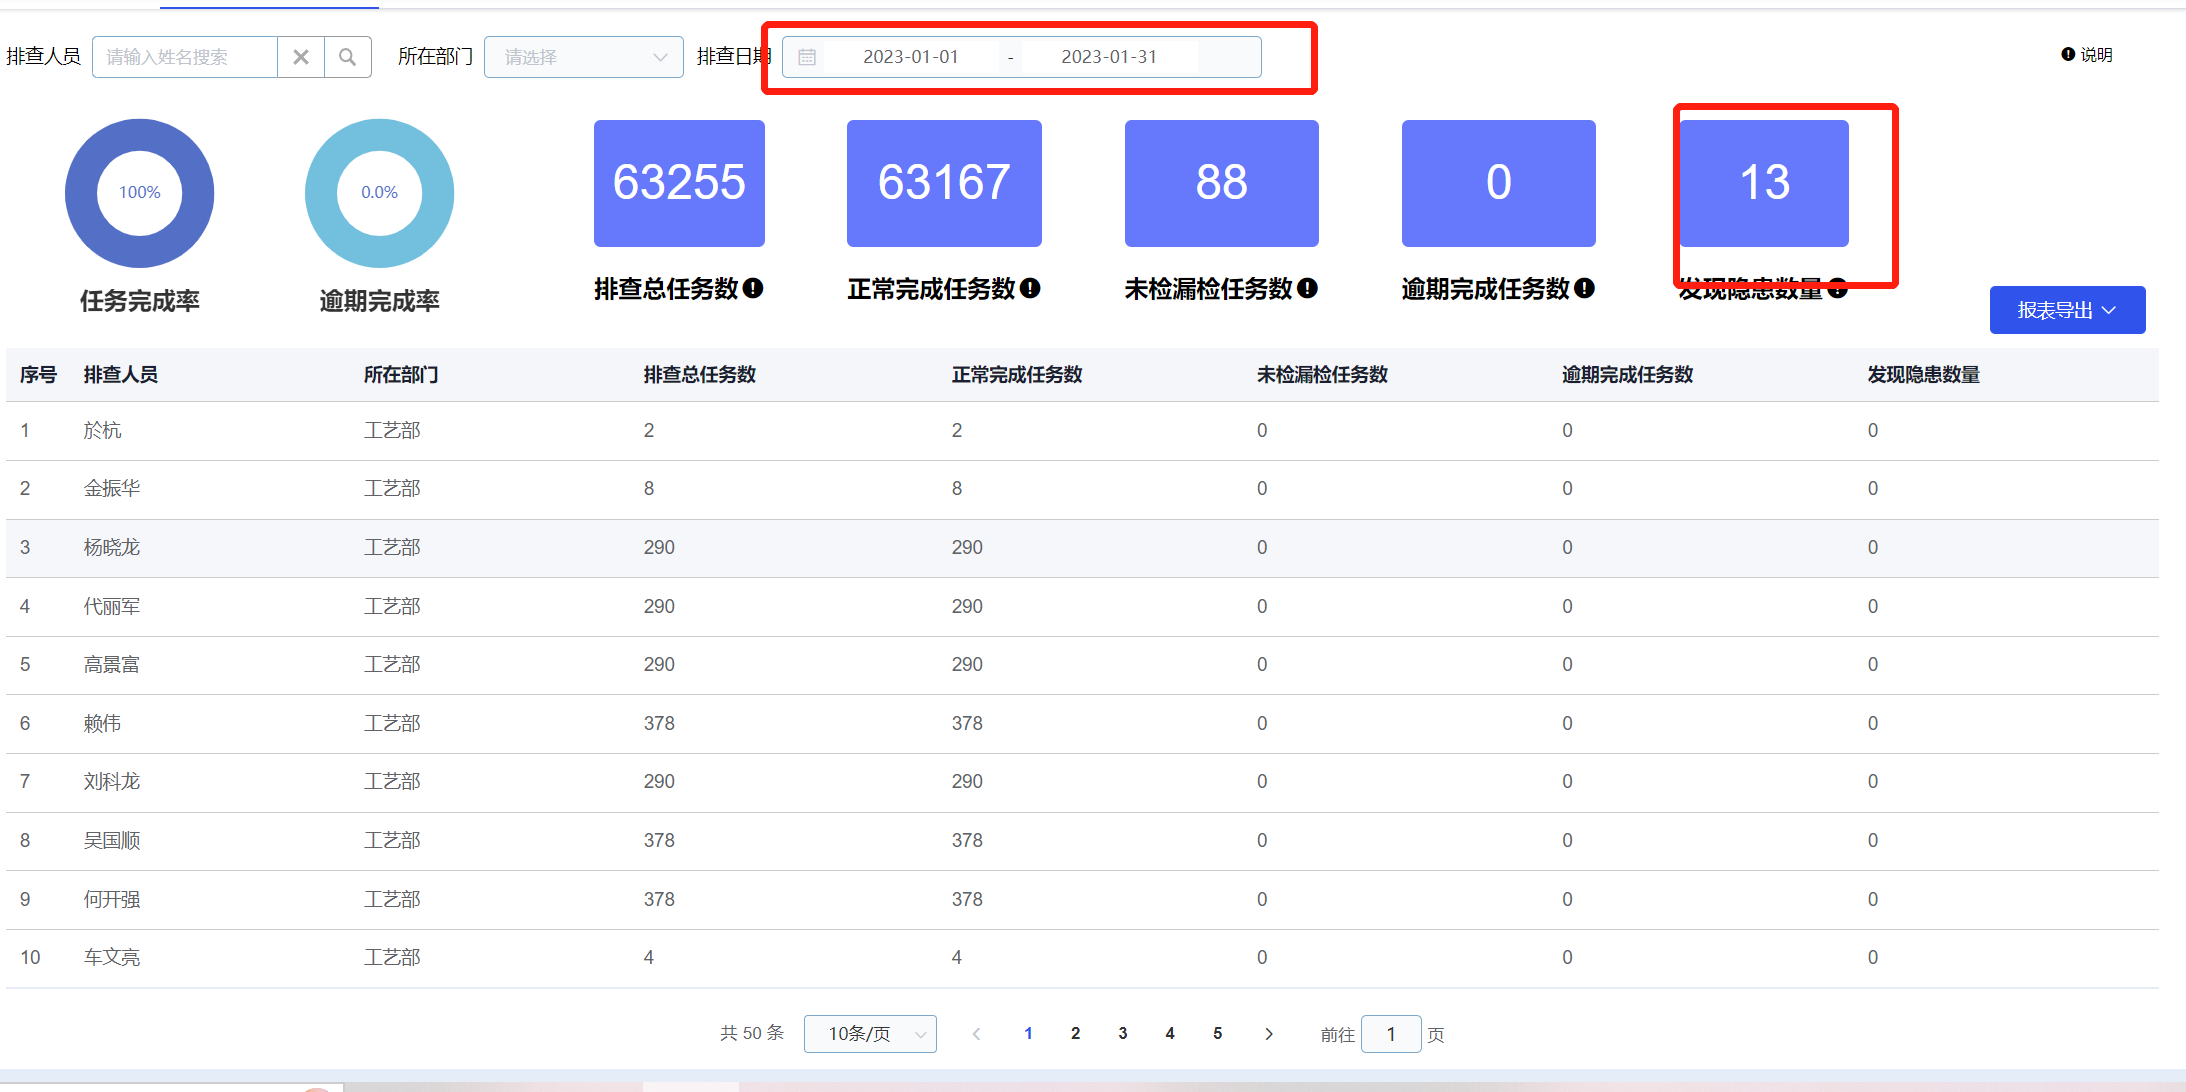
Task: Navigate to page 5 in pagination
Action: pos(1217,1034)
